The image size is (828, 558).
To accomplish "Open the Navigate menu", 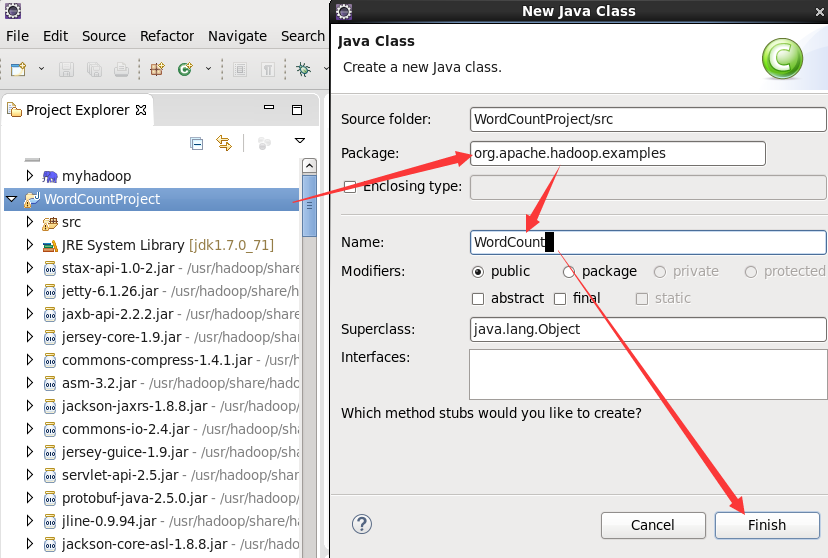I will tap(237, 36).
